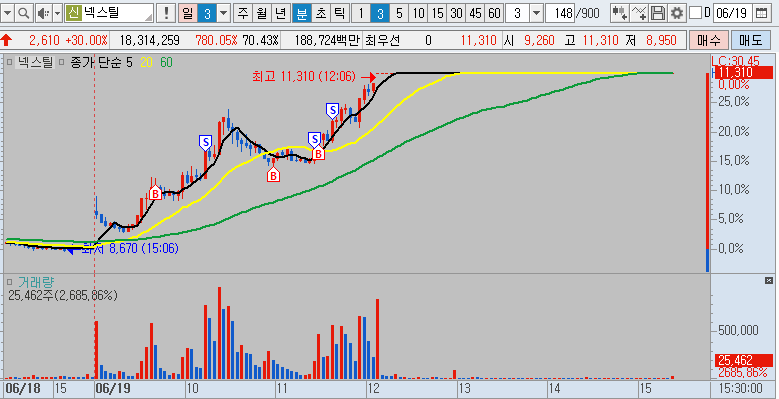Image resolution: width=779 pixels, height=399 pixels.
Task: Click the 188,724백만 trading value
Action: [x=326, y=41]
